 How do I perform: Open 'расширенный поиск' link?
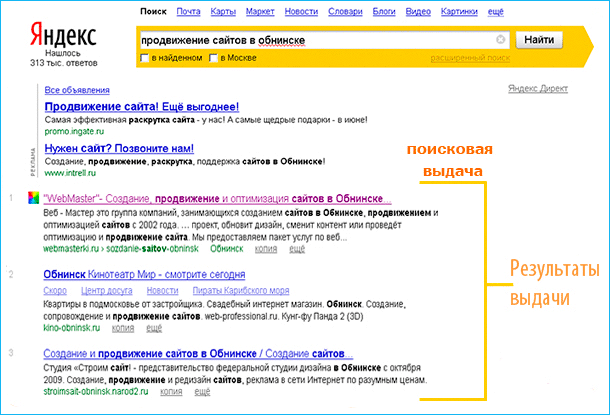(x=470, y=58)
